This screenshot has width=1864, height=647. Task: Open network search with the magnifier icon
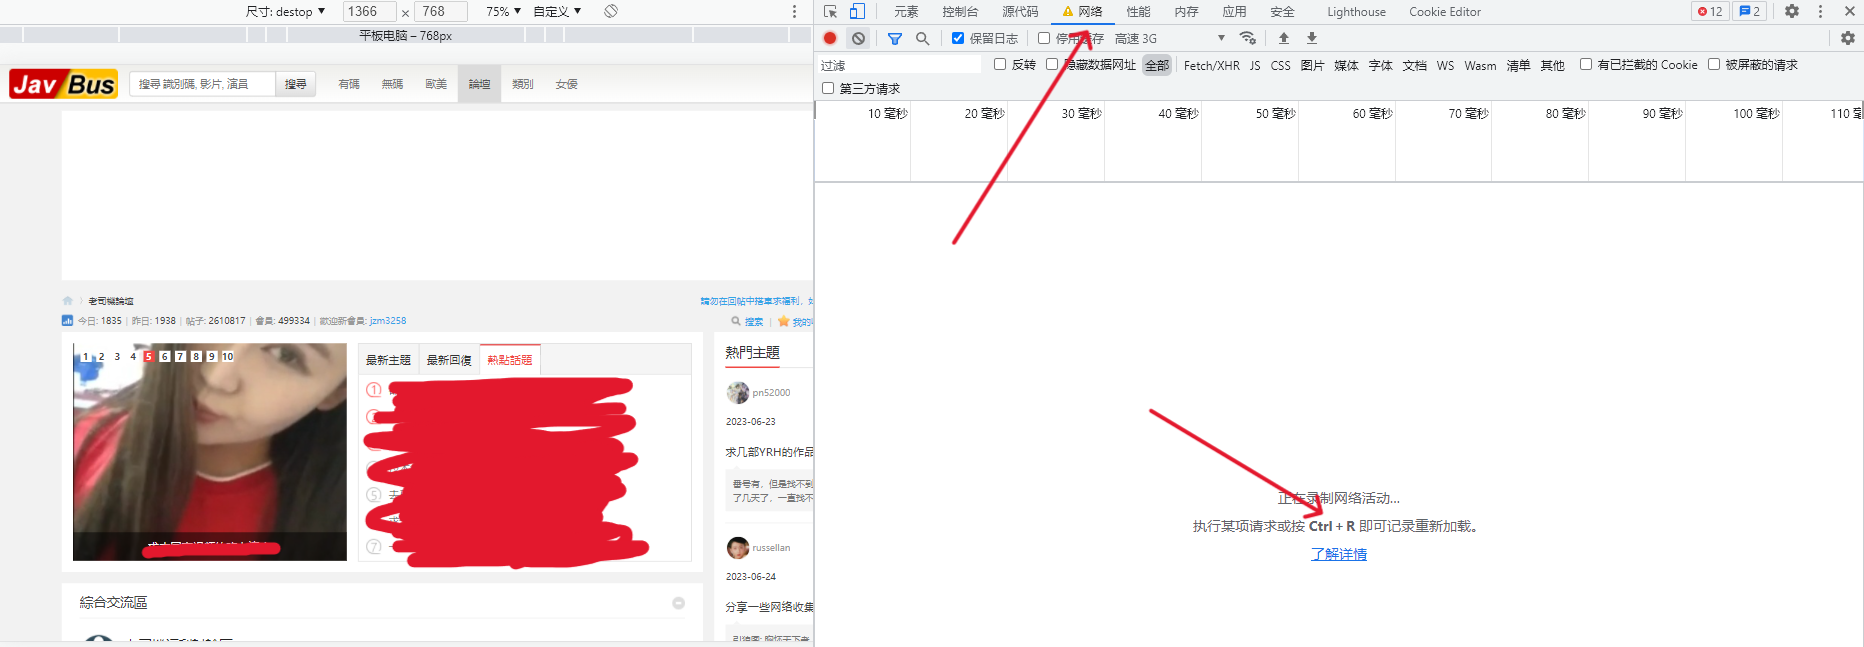[x=922, y=38]
